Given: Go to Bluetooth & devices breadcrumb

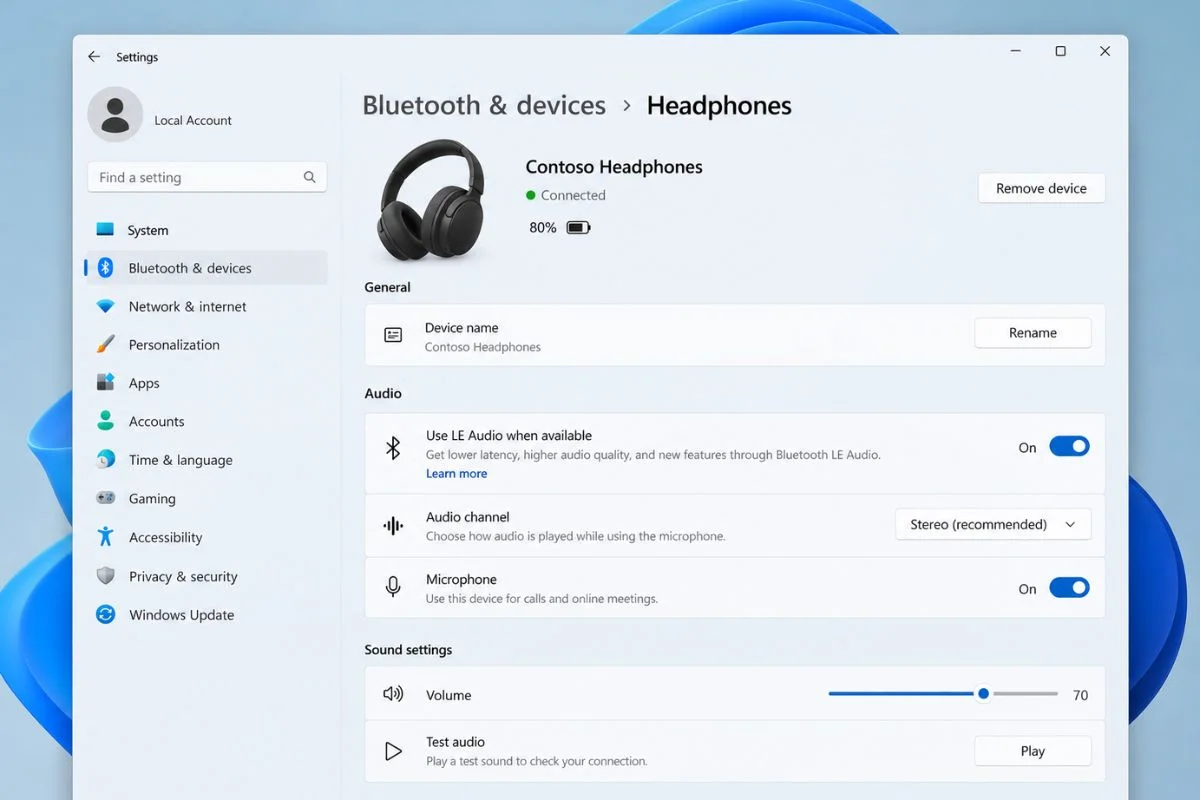Looking at the screenshot, I should coord(484,105).
